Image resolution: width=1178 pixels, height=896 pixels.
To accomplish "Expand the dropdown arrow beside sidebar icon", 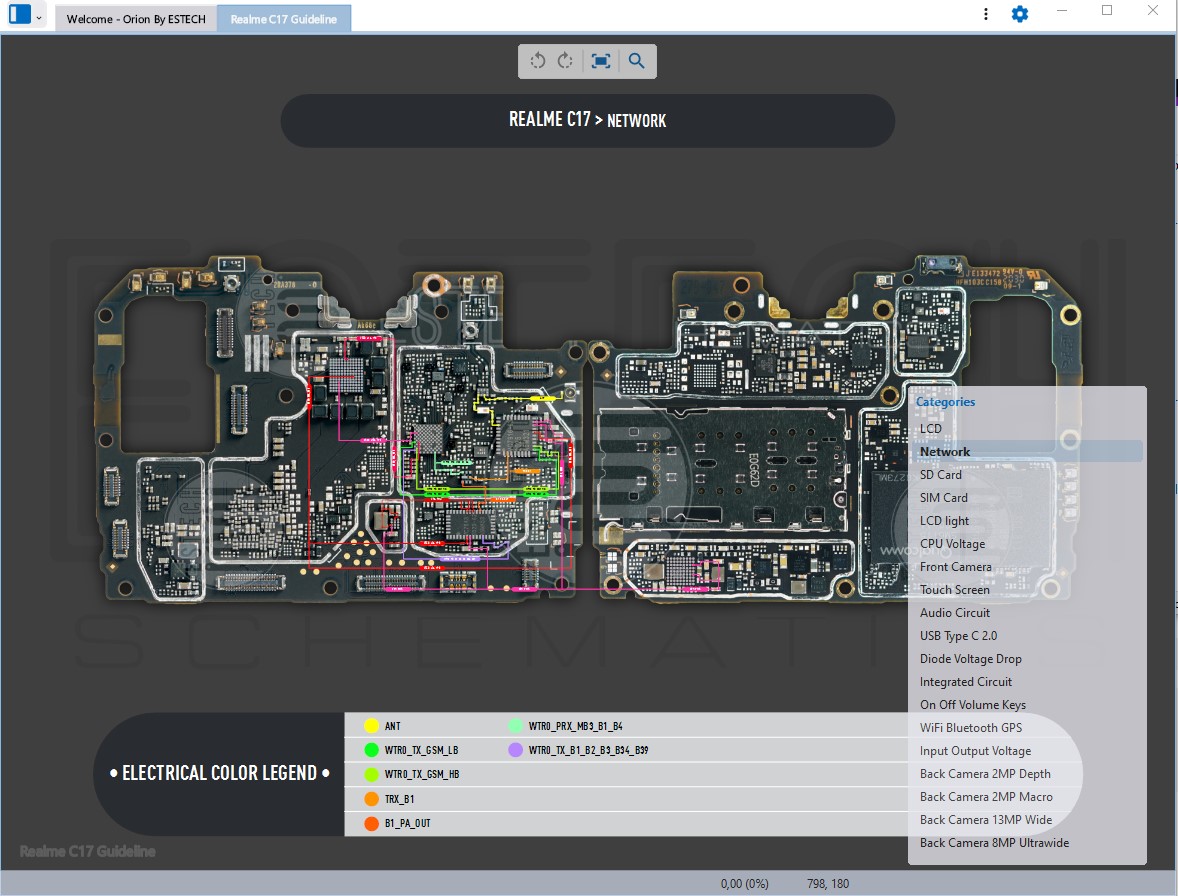I will click(x=39, y=17).
